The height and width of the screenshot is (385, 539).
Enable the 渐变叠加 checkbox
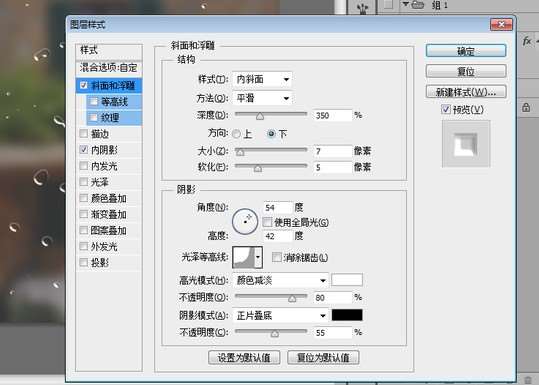(84, 214)
